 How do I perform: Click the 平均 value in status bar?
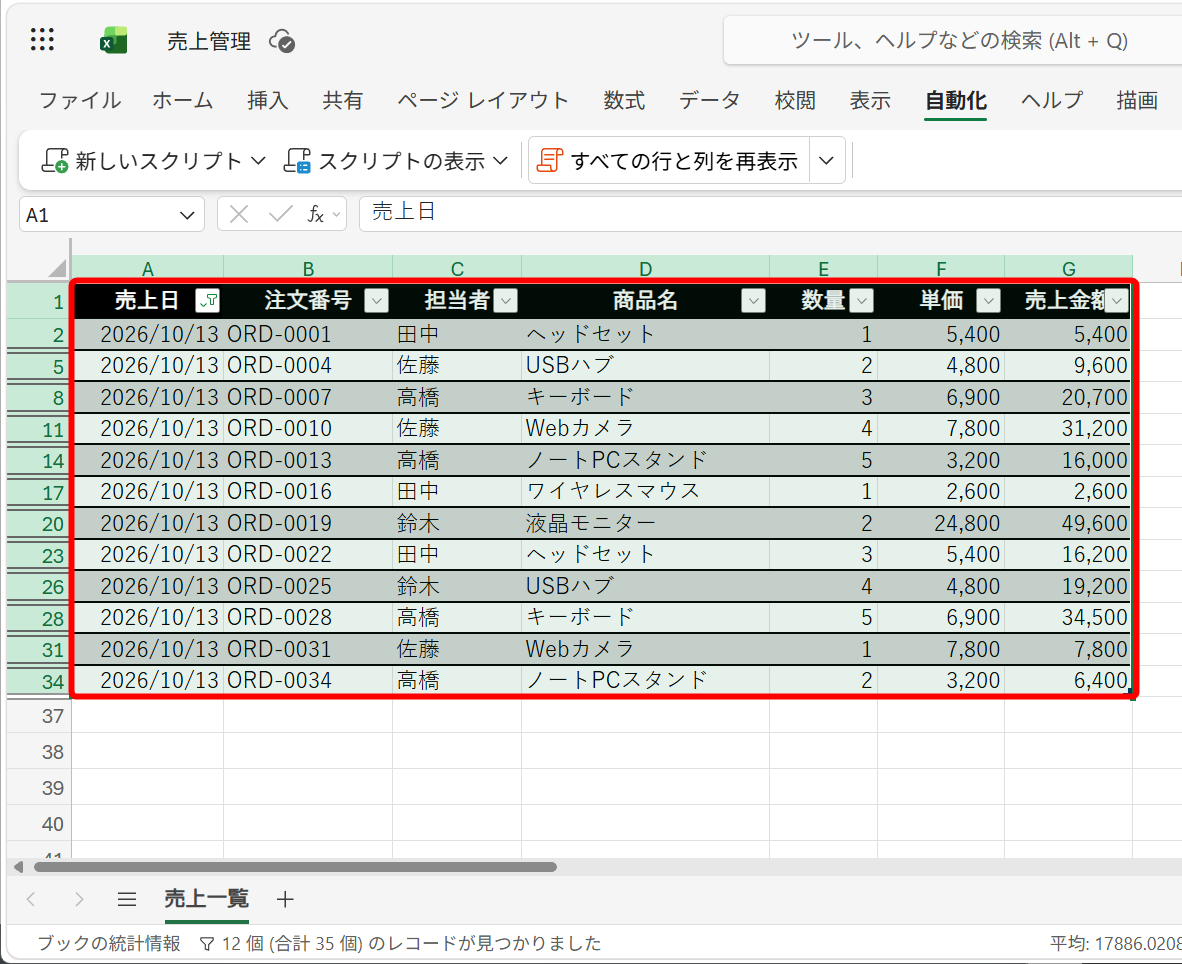1116,943
